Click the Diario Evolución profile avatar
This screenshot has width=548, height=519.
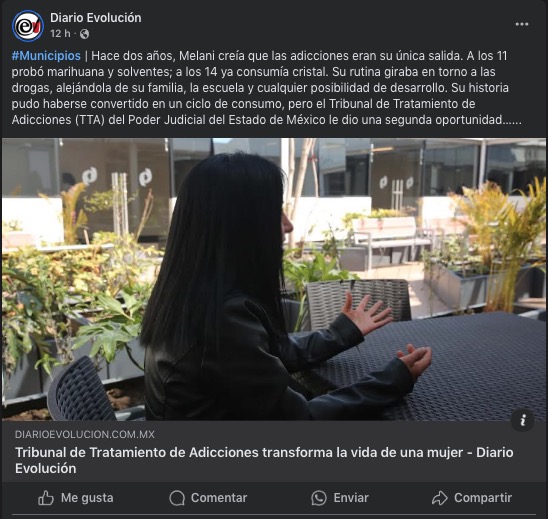[28, 26]
